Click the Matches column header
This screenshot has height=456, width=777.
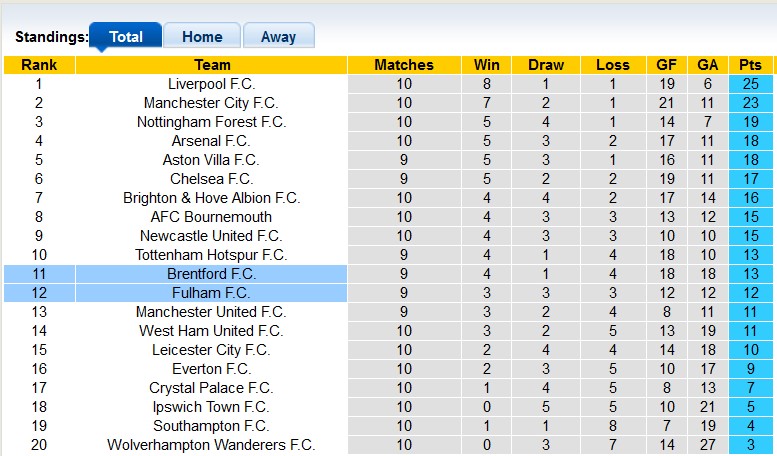404,65
